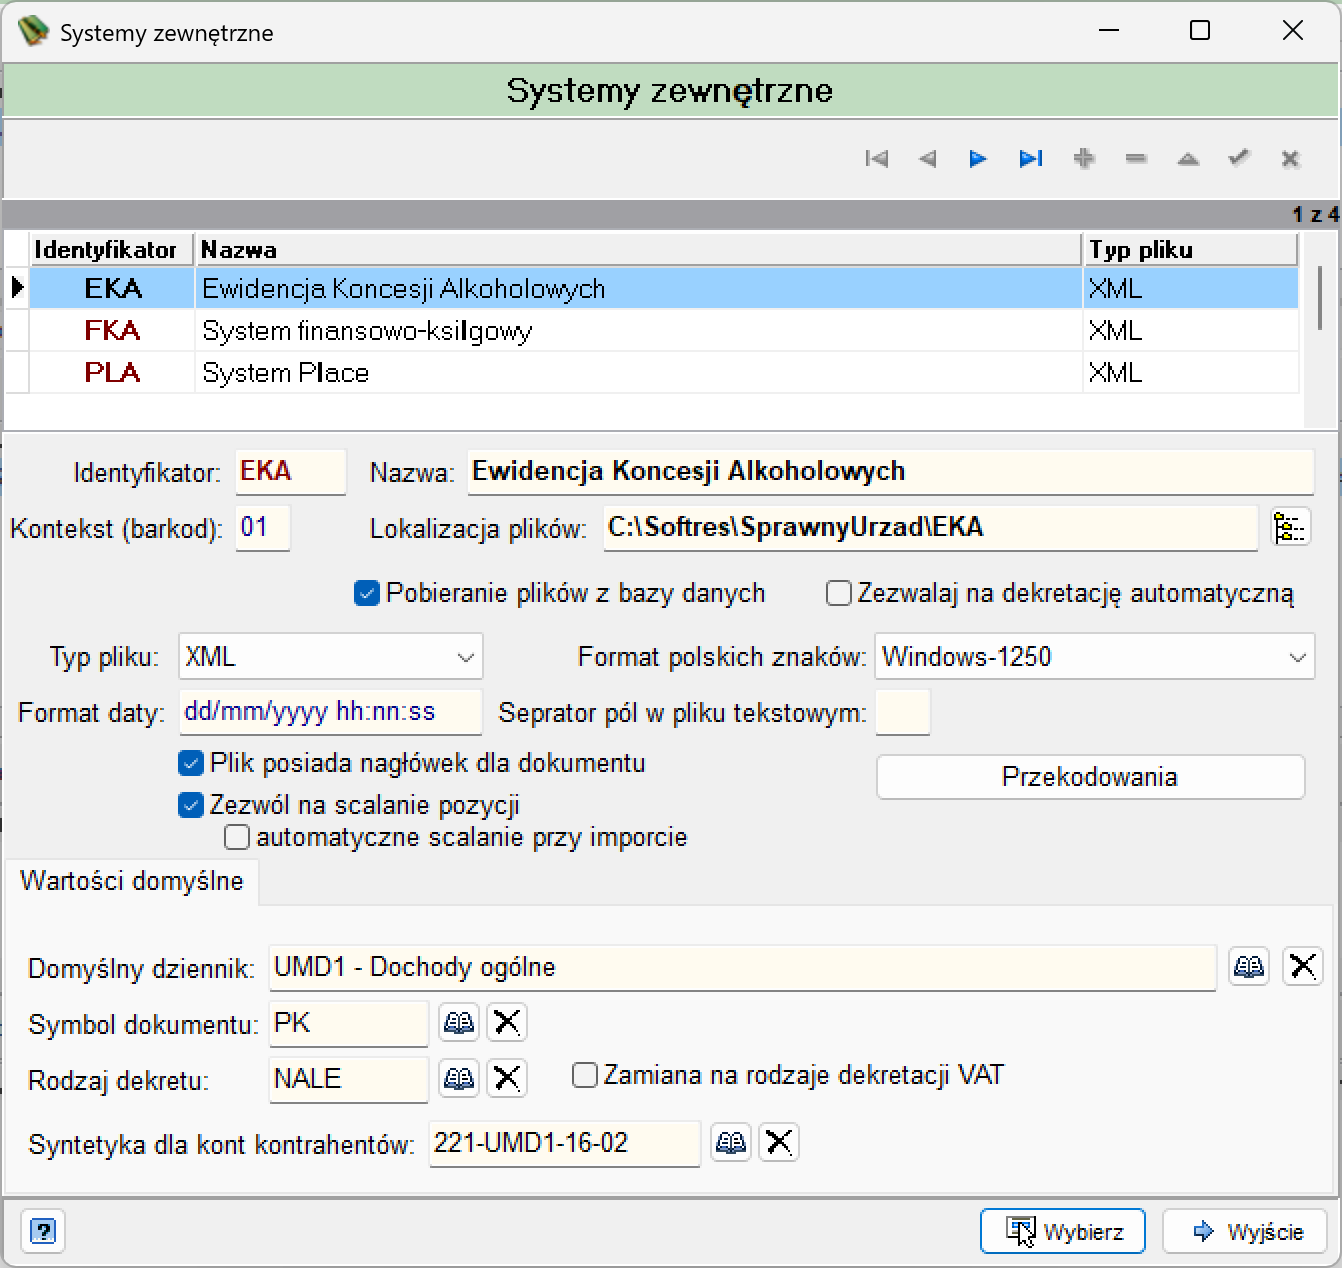1342x1268 pixels.
Task: Check automatyczne scalanie przy imporcie
Action: point(237,837)
